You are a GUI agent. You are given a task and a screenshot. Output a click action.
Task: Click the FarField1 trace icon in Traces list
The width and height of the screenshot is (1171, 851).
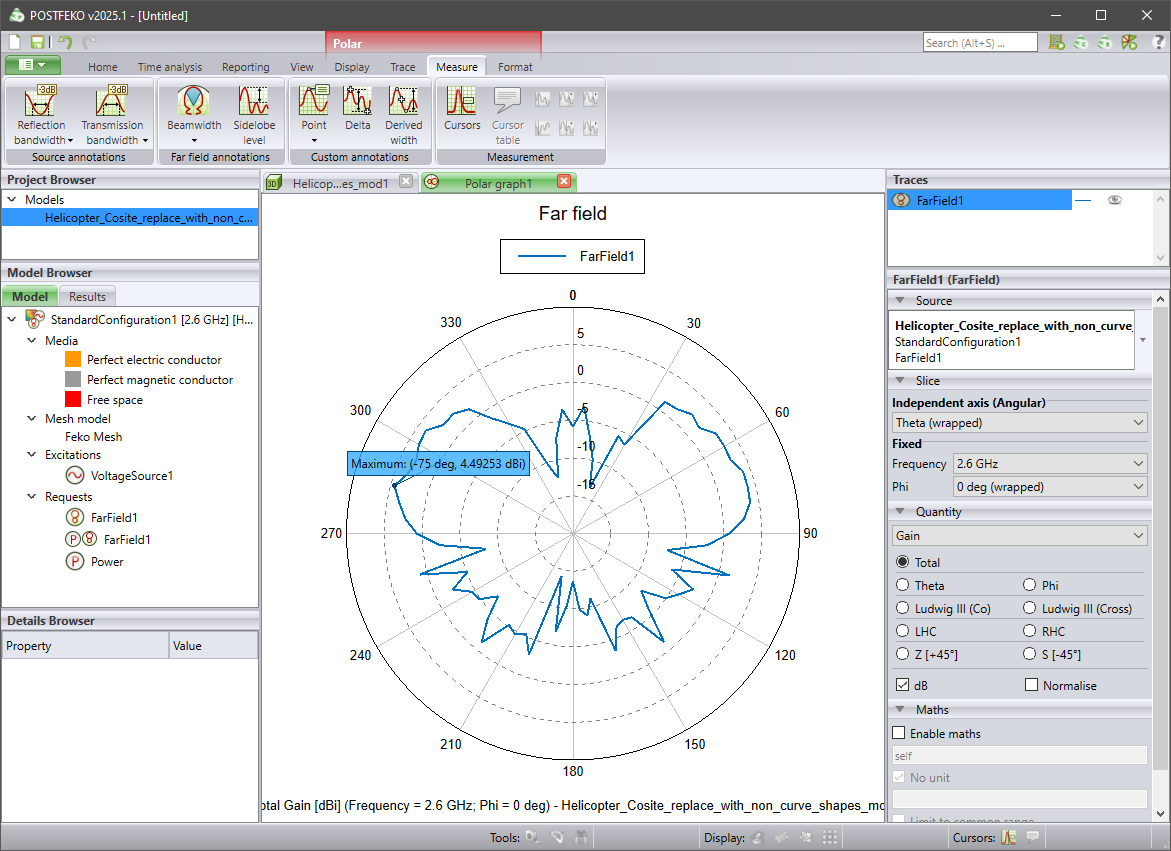pos(901,200)
